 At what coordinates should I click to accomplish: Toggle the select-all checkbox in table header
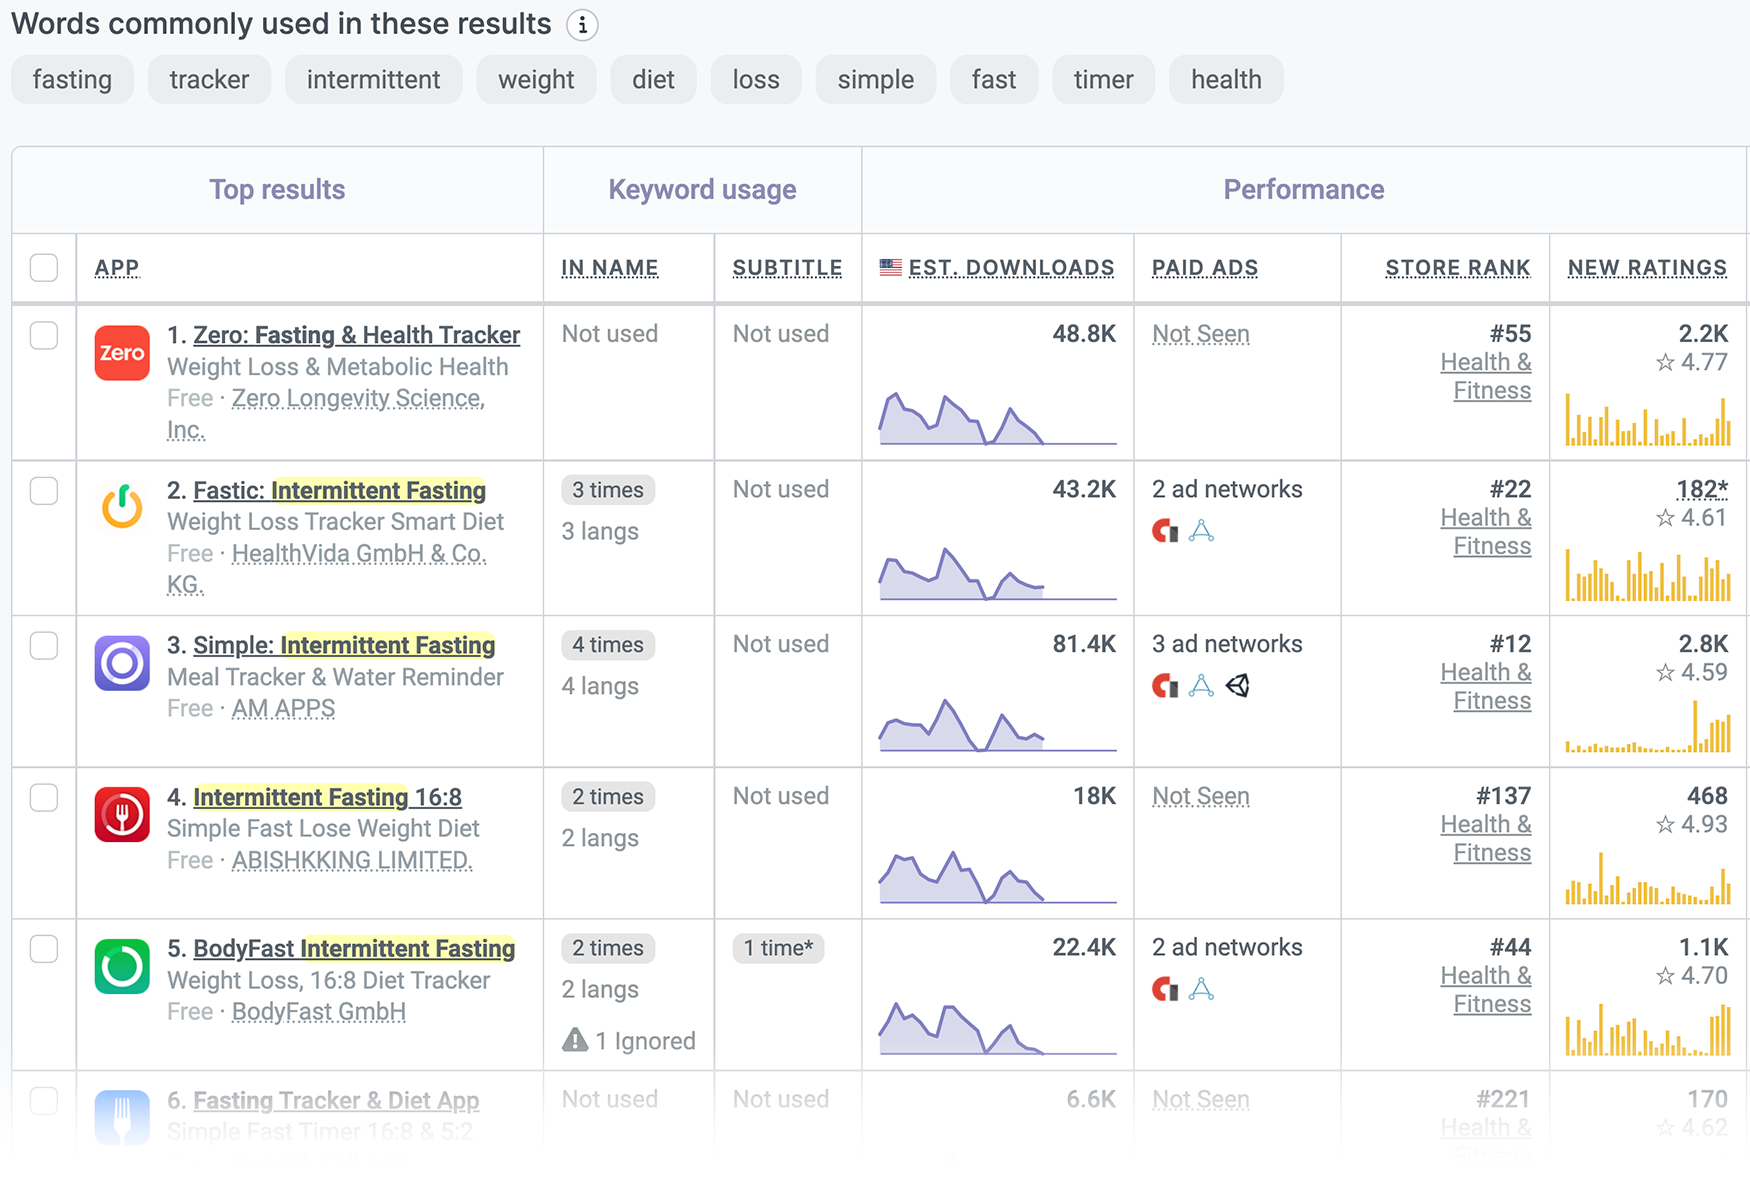(x=44, y=268)
